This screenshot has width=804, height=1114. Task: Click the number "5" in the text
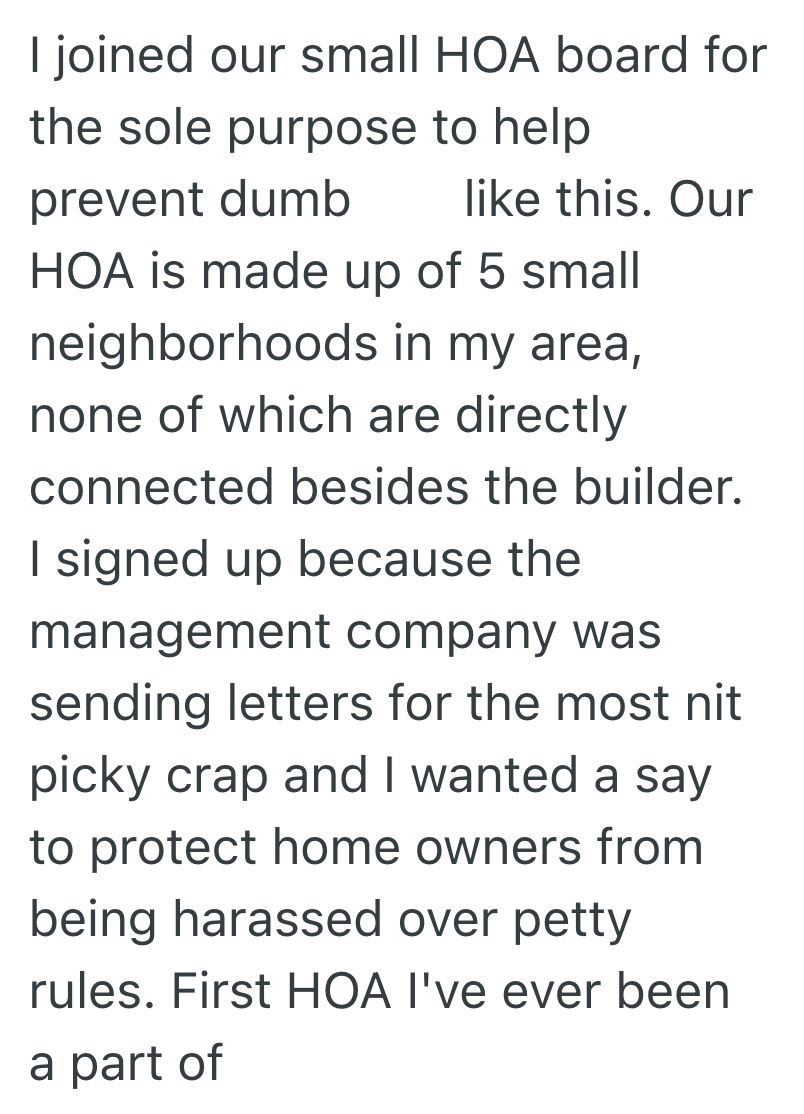[x=490, y=272]
